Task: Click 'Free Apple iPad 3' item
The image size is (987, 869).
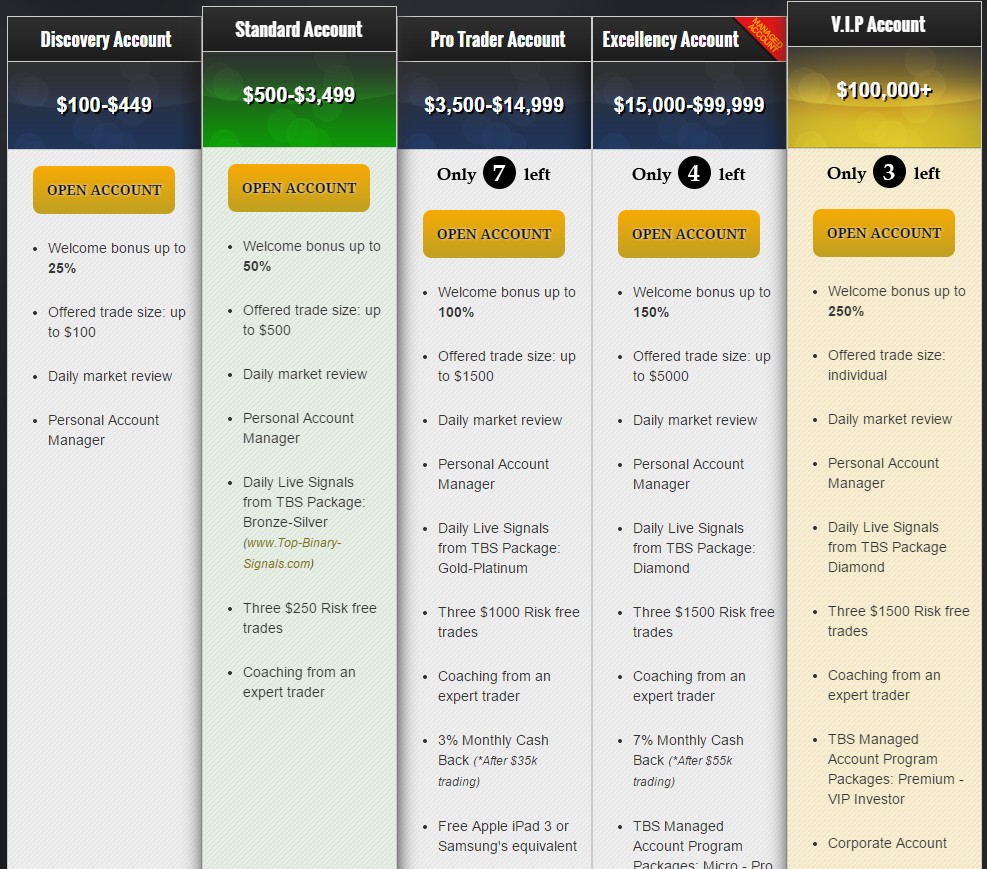Action: [507, 836]
